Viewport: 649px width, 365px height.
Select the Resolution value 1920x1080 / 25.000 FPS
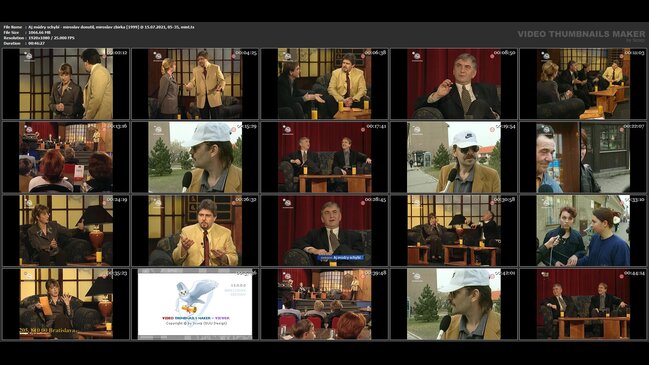(x=51, y=38)
